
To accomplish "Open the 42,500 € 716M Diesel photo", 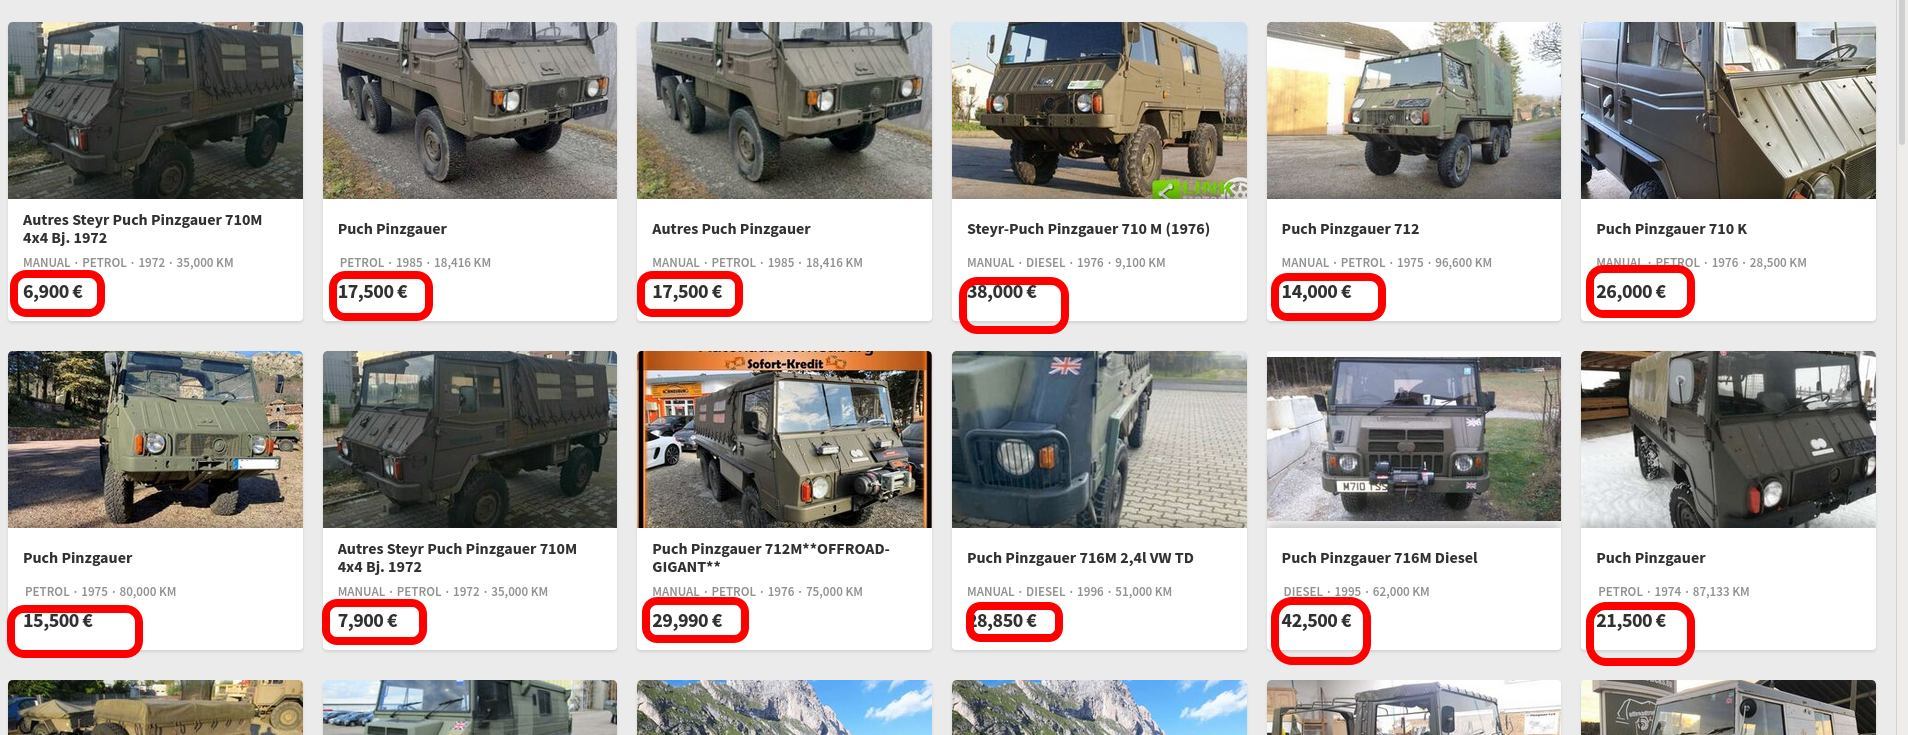I will (1414, 439).
